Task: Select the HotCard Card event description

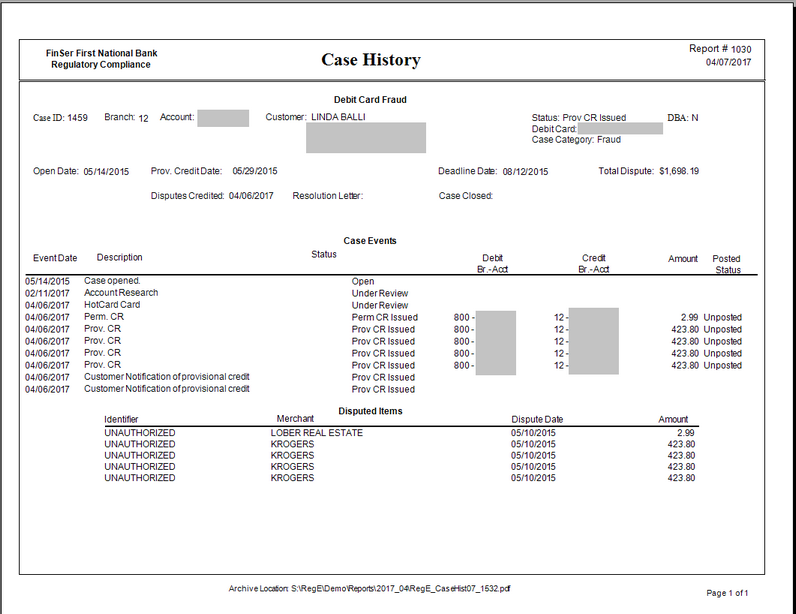Action: [x=112, y=305]
